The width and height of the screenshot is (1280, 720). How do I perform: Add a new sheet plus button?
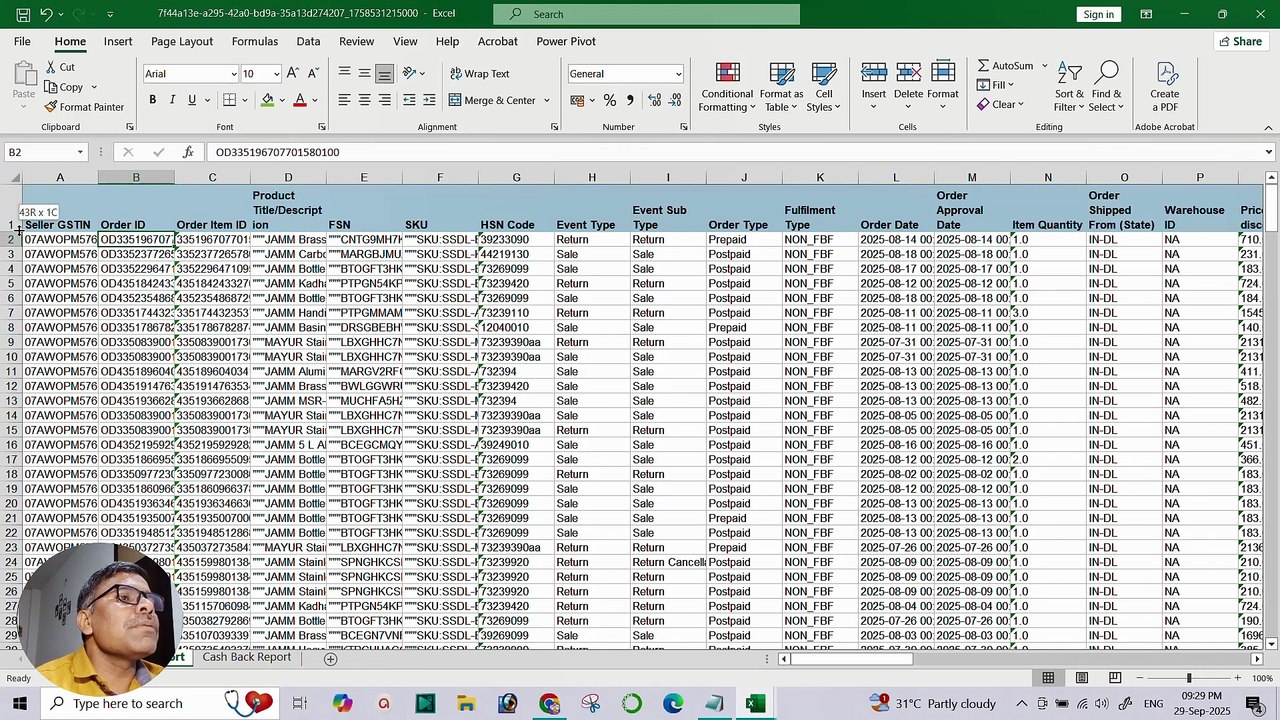(330, 658)
